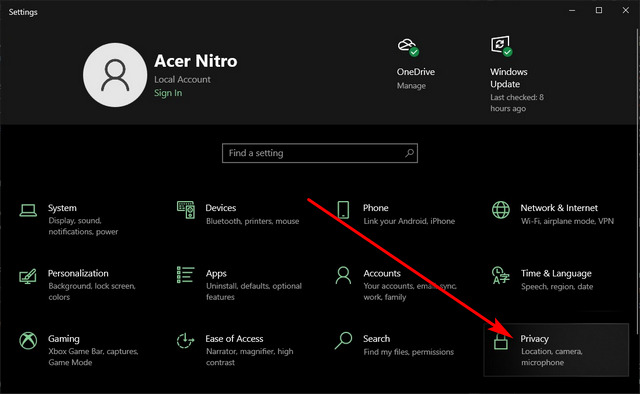
Task: Open the Gaming Xbox icon
Action: click(x=28, y=341)
